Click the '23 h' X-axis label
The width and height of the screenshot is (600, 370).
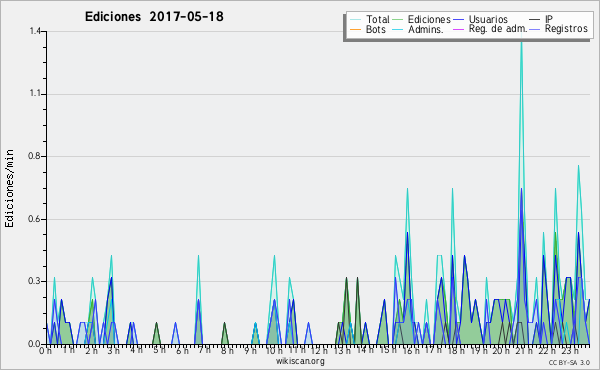coord(569,350)
